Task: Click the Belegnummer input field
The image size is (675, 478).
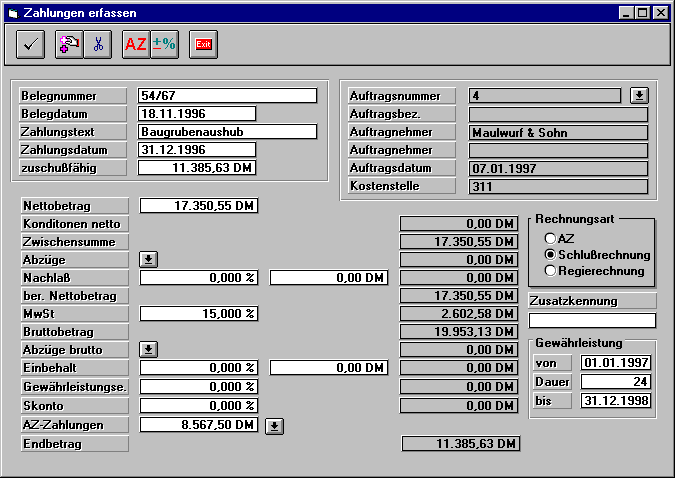Action: pos(227,96)
